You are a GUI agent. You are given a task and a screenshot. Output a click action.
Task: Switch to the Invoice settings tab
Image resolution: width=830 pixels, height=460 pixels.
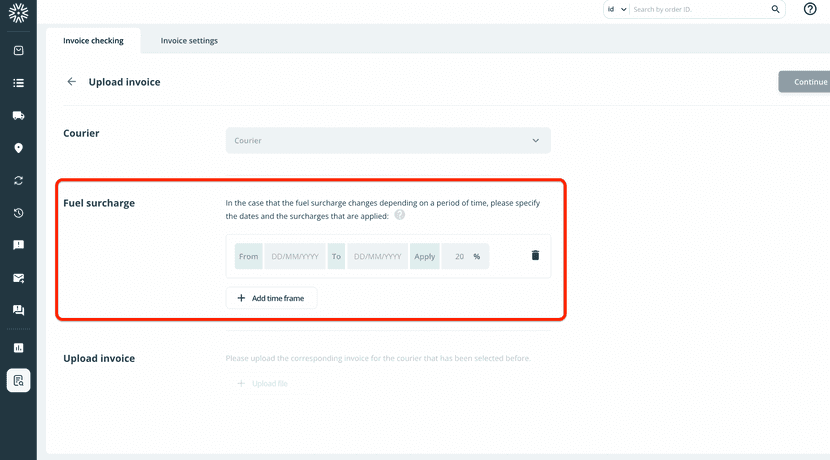[x=189, y=41]
